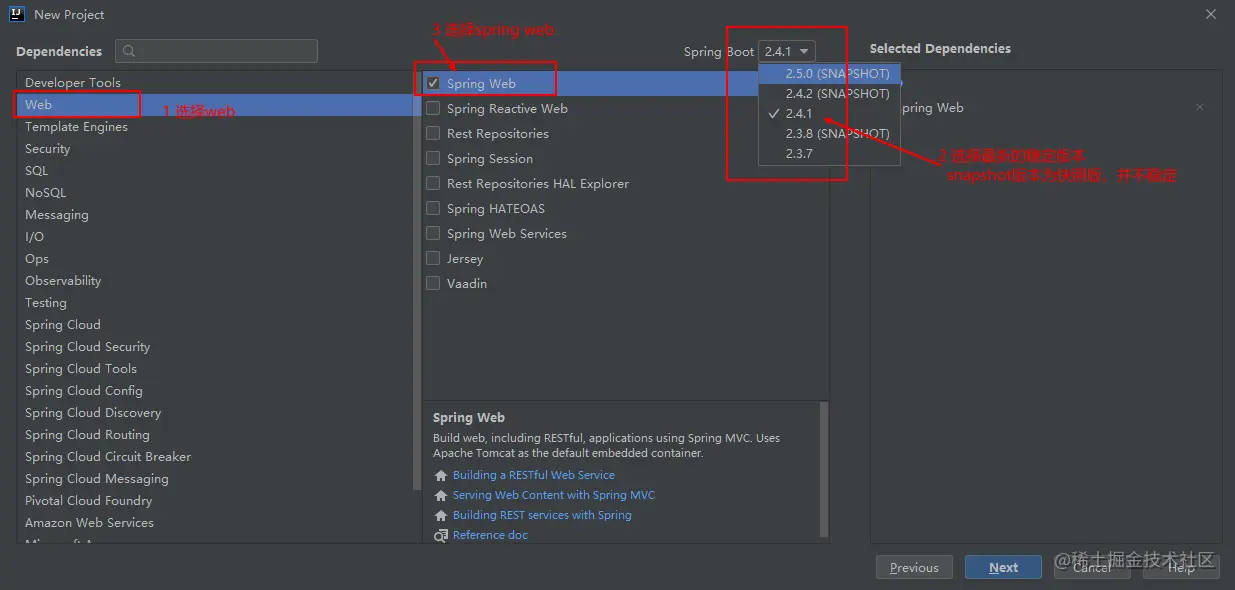Uncheck the Spring Web checkbox
This screenshot has height=590, width=1235.
433,83
